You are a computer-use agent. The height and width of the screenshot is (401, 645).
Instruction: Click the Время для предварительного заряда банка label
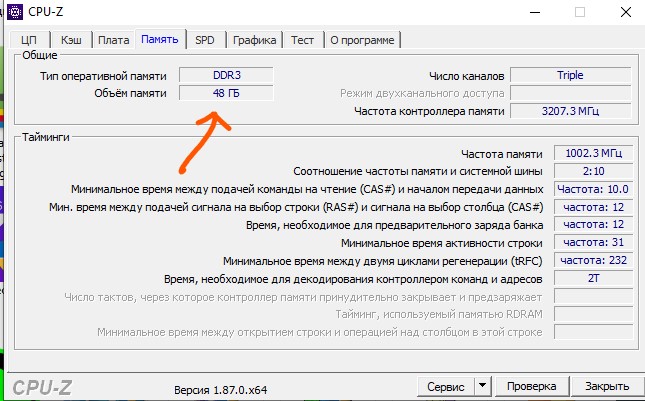(x=394, y=225)
